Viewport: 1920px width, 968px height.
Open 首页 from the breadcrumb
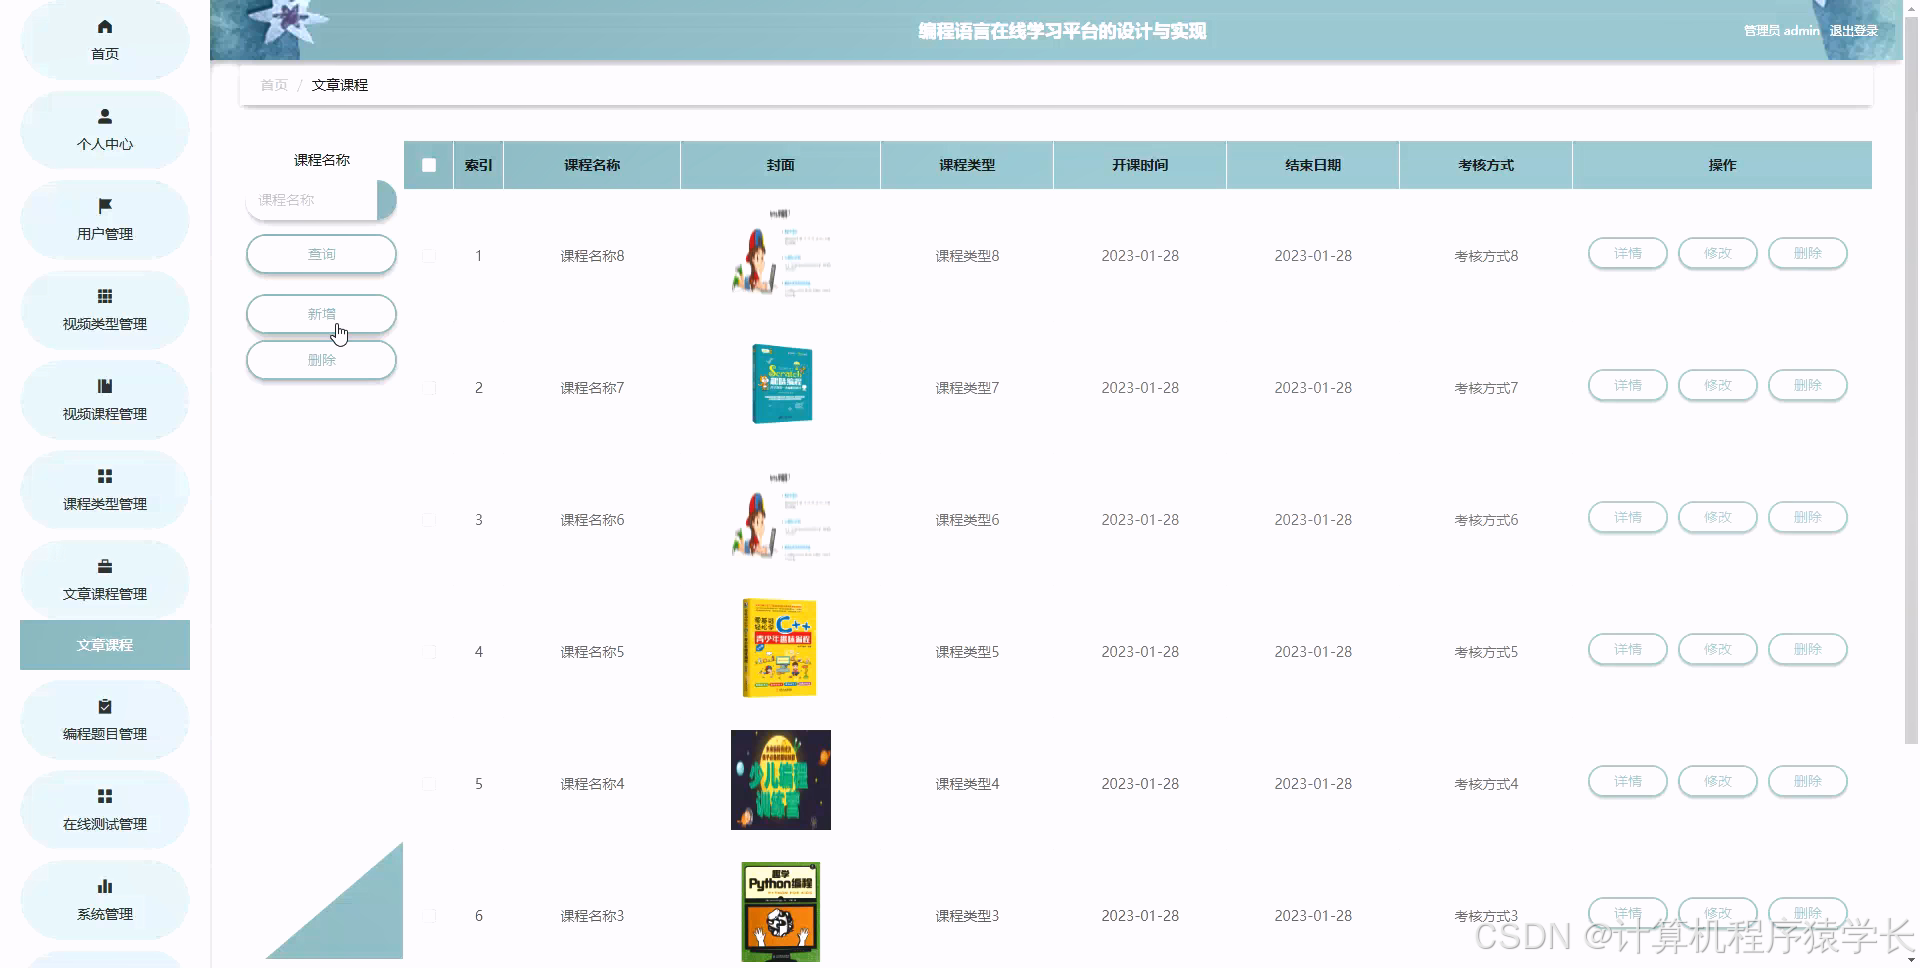[273, 84]
